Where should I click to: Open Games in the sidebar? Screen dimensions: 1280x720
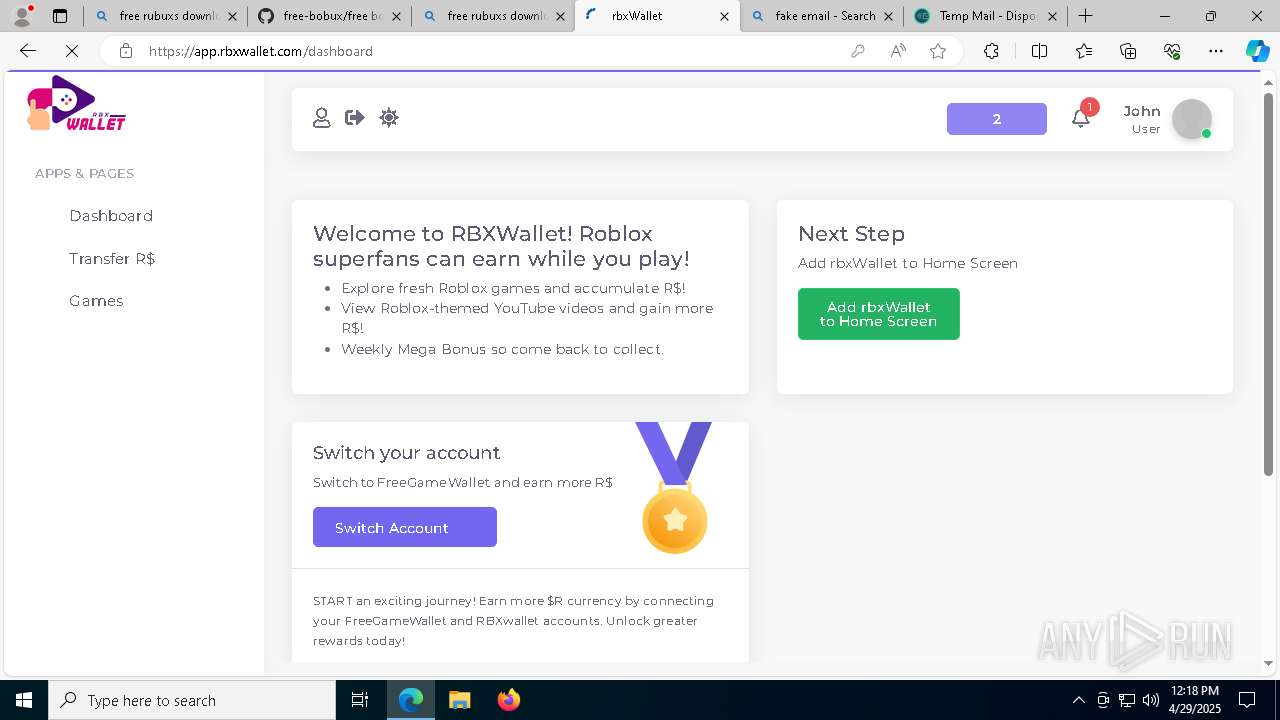96,301
